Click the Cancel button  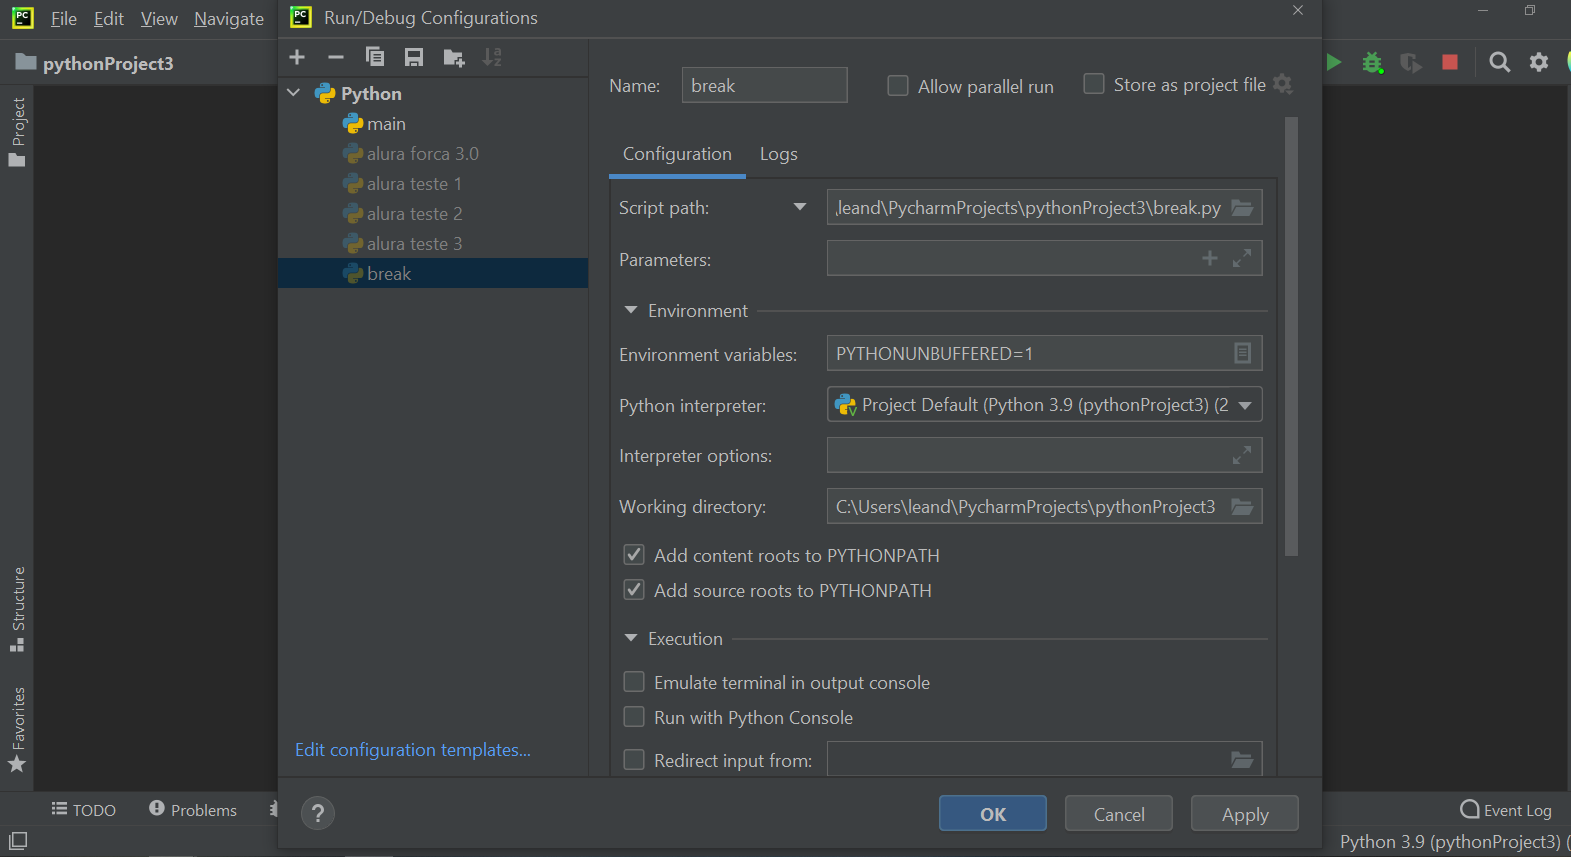coord(1119,813)
